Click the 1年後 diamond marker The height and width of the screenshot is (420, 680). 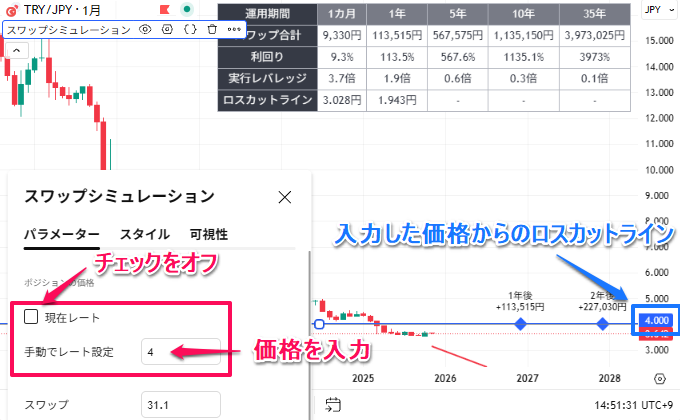point(520,324)
